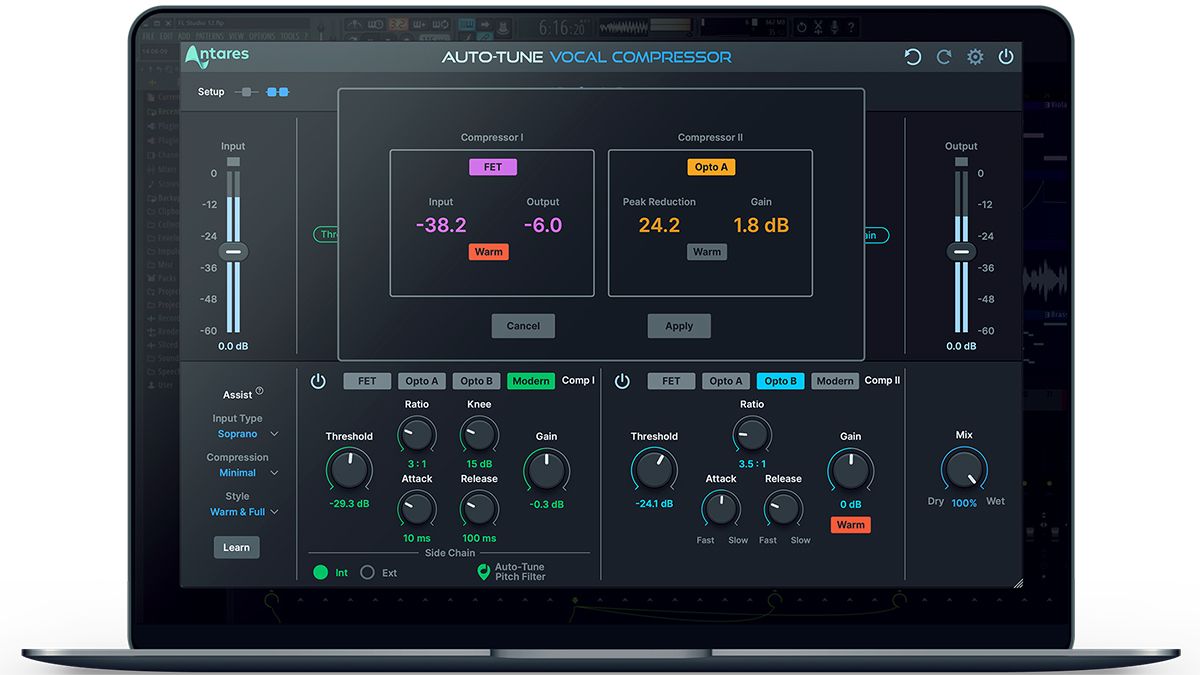Click the Apply button in the dialog
The image size is (1200, 675).
[679, 326]
